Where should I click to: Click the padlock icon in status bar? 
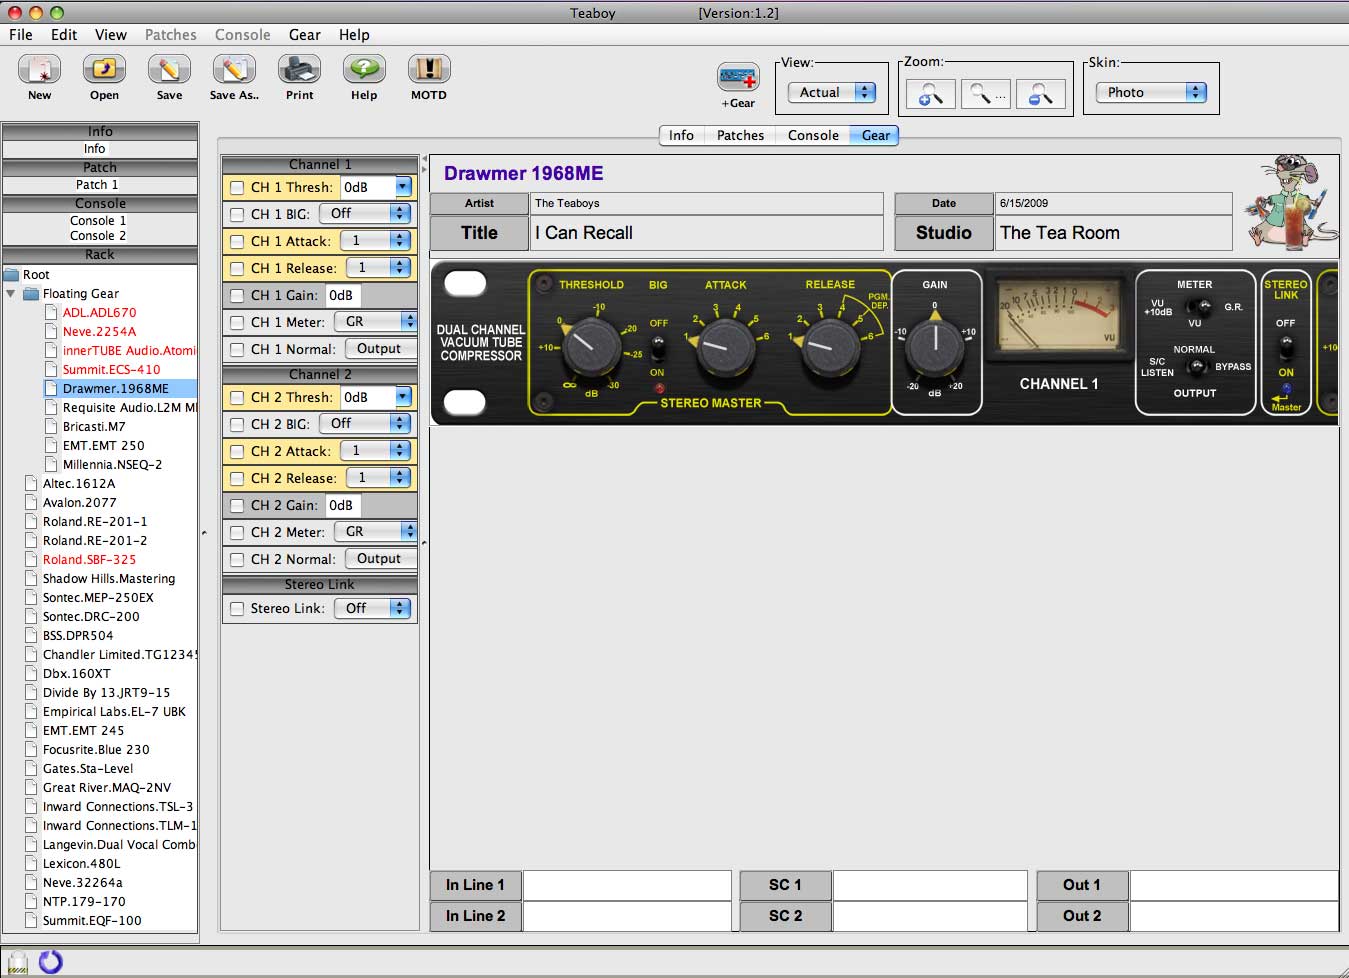(18, 963)
